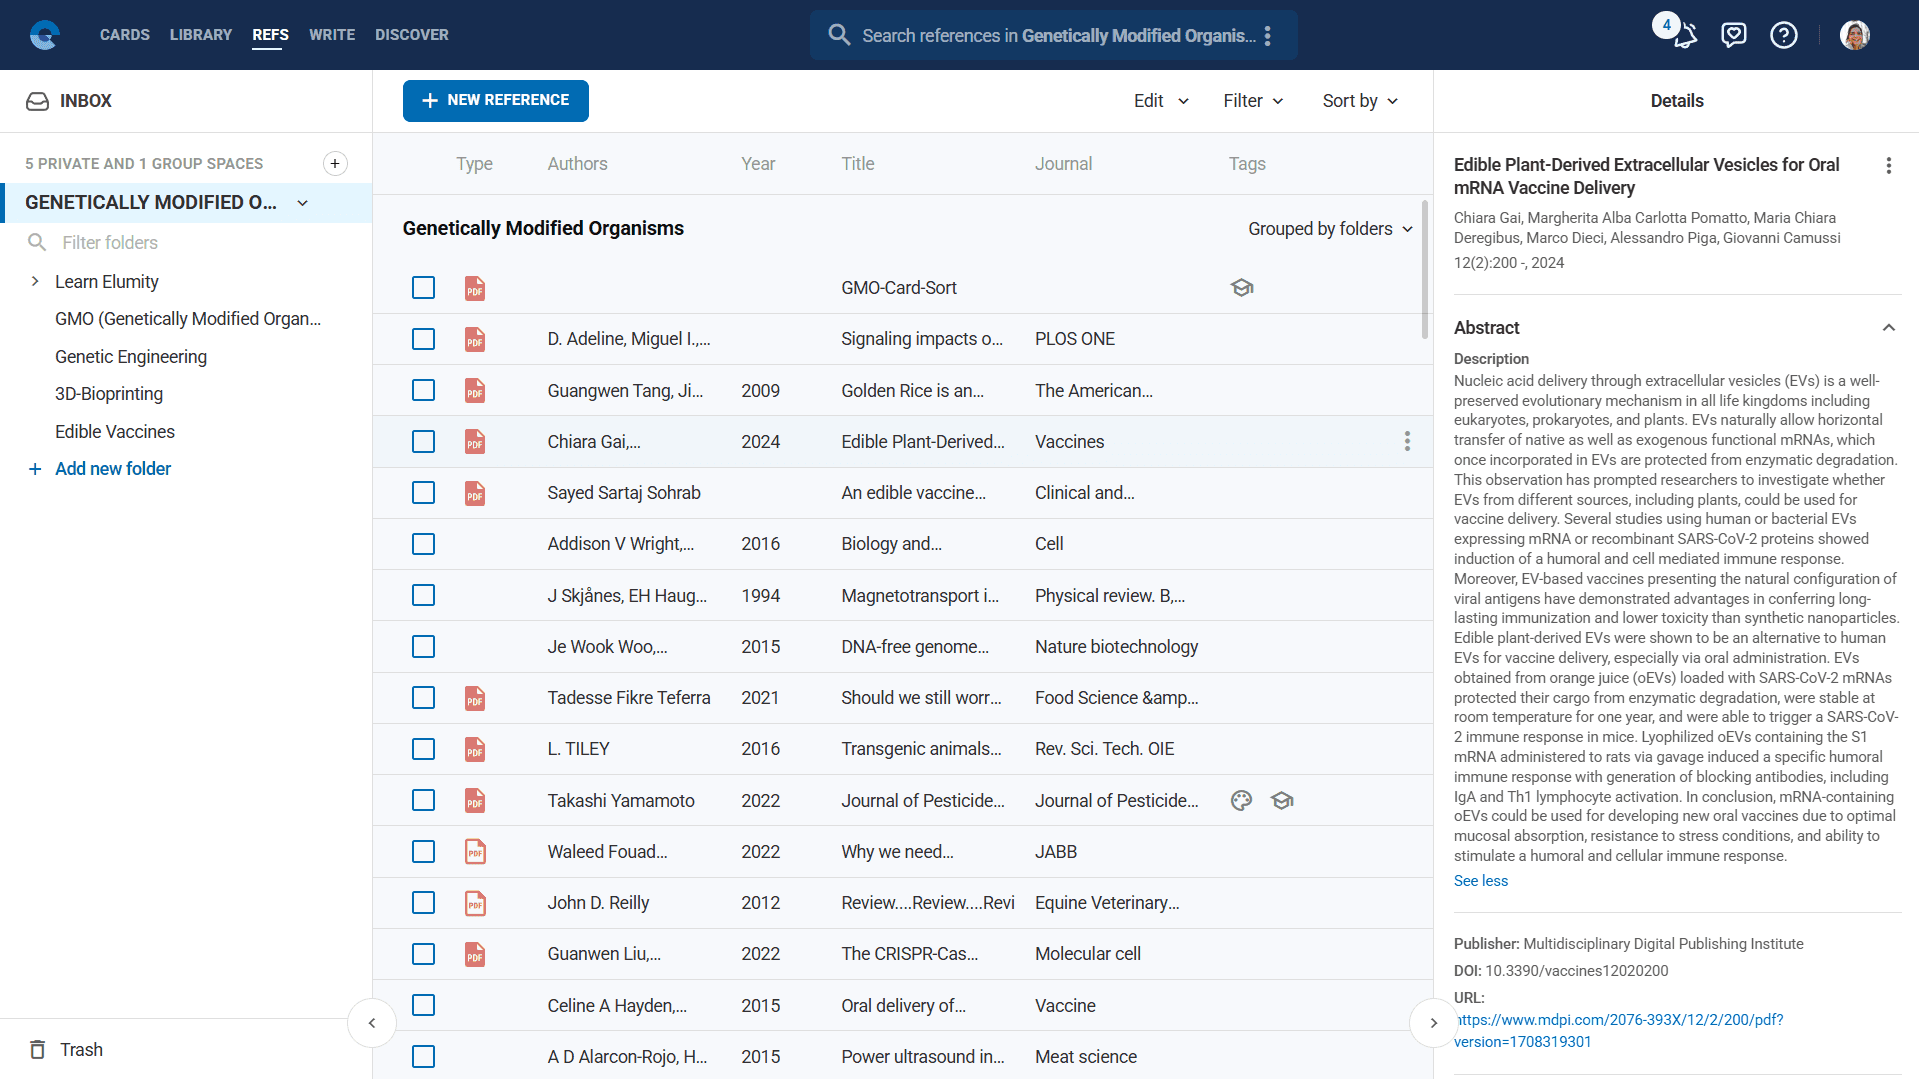The height and width of the screenshot is (1079, 1919).
Task: Click See less under the abstract
Action: point(1480,881)
